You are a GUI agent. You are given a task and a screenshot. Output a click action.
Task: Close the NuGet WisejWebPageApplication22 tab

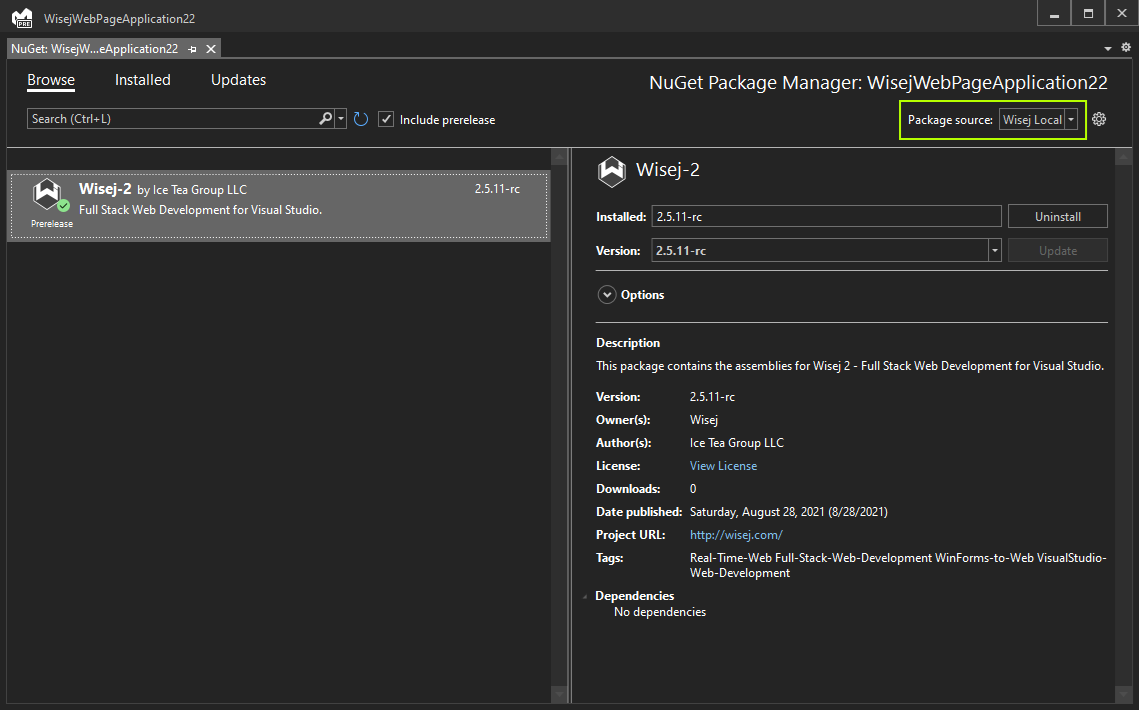211,49
